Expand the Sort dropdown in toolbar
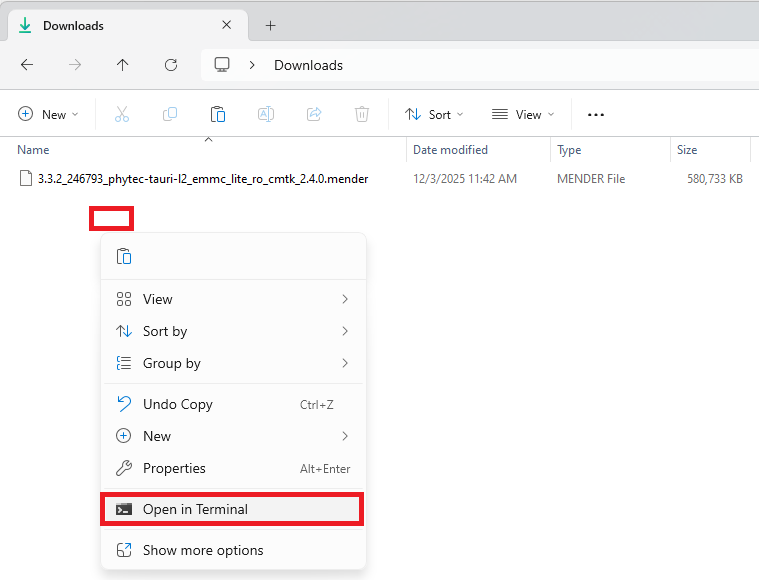The height and width of the screenshot is (580, 759). pyautogui.click(x=434, y=115)
